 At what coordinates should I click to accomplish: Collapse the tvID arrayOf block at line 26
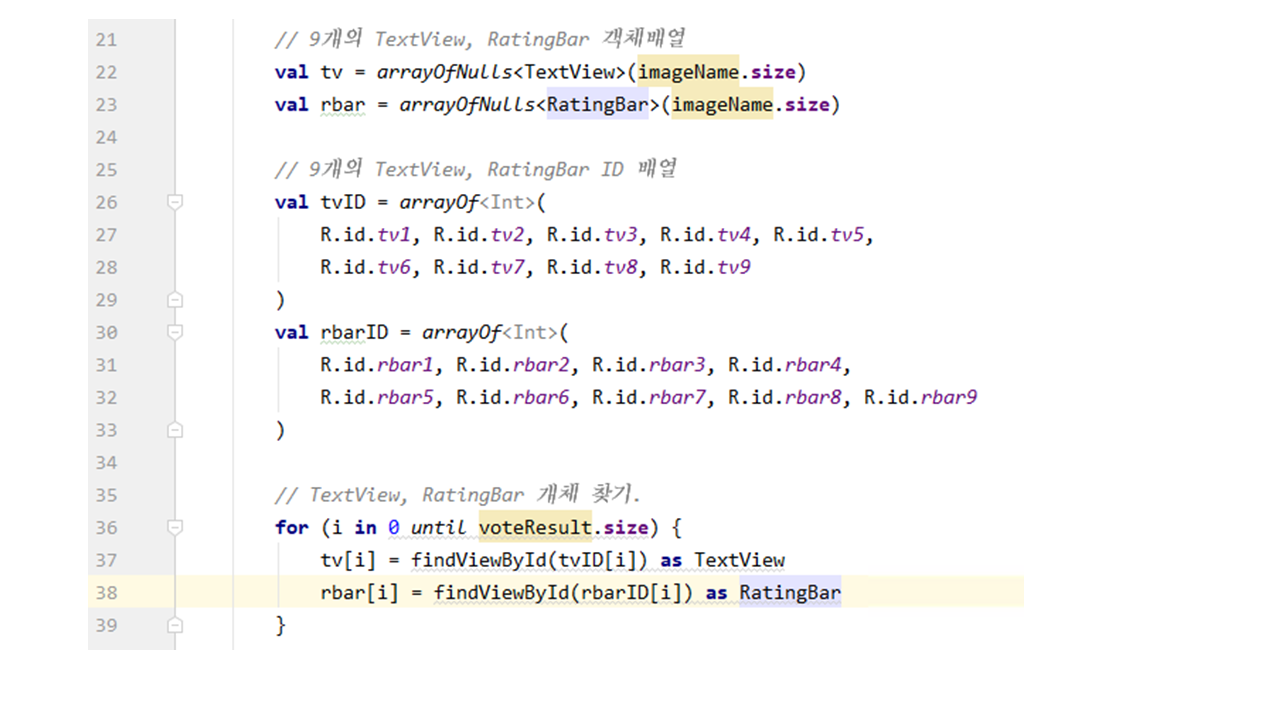[x=176, y=202]
